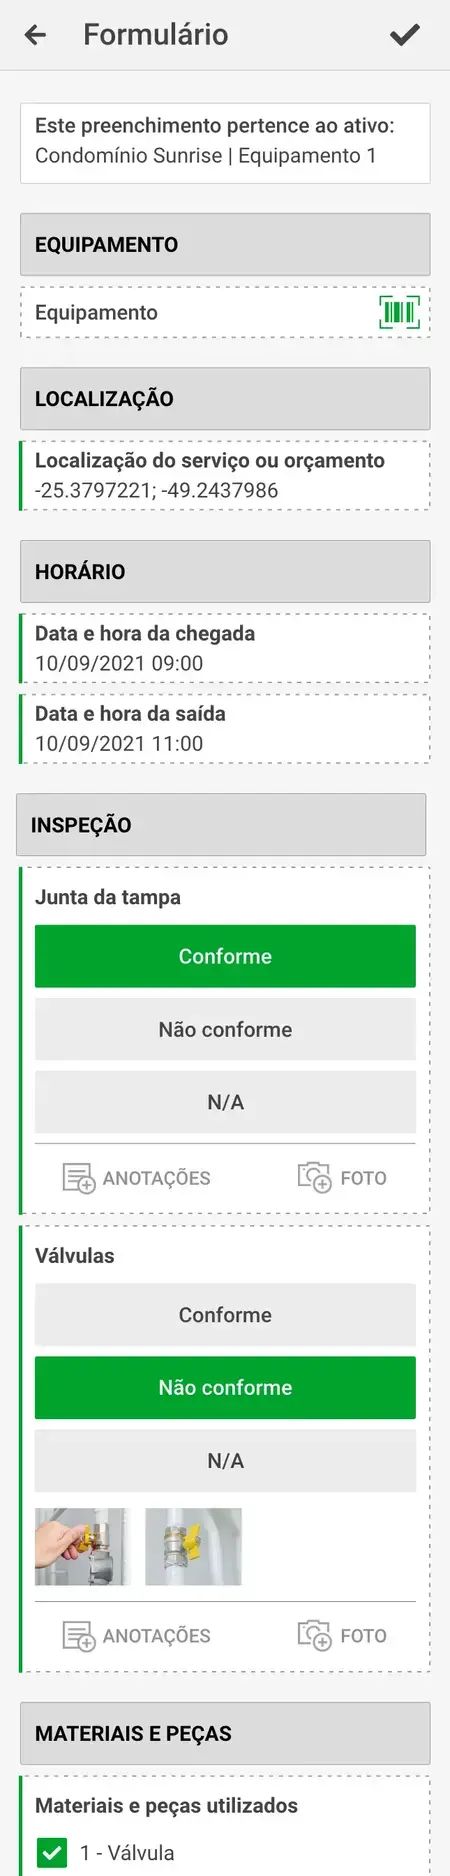
Task: Edit the Data e hora da chegada field
Action: 225,648
